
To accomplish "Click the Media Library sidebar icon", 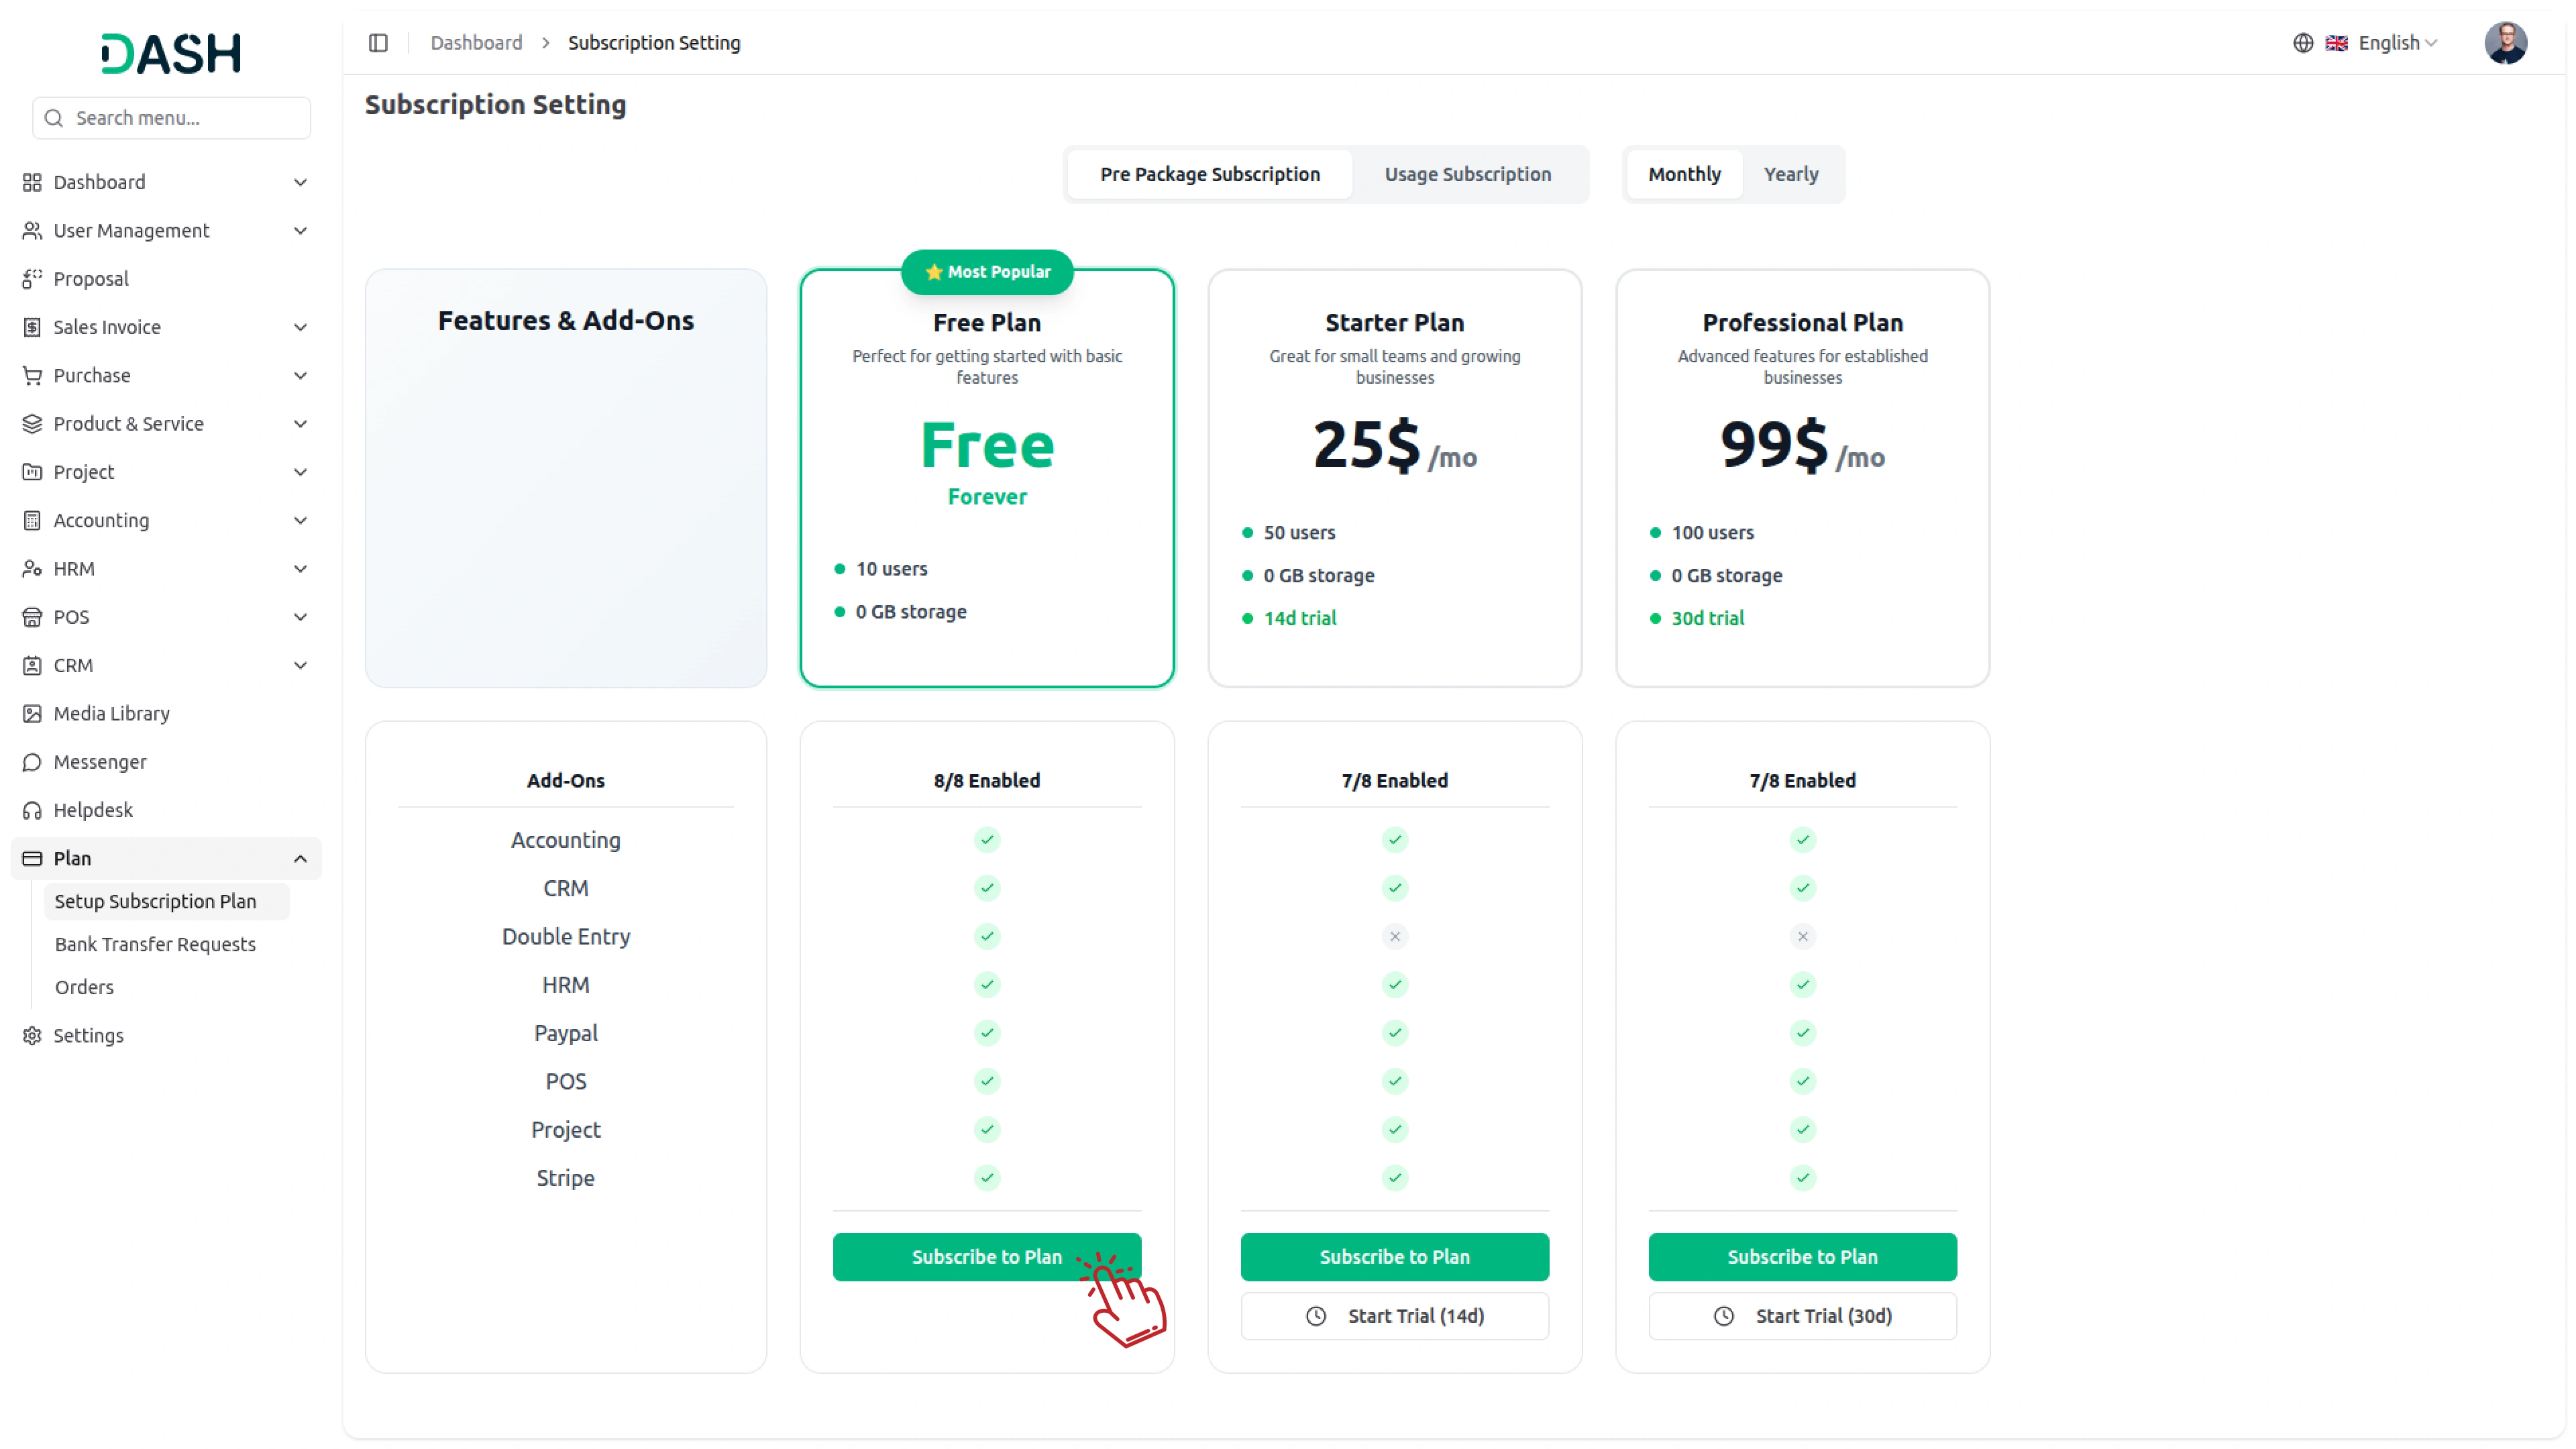I will [32, 713].
